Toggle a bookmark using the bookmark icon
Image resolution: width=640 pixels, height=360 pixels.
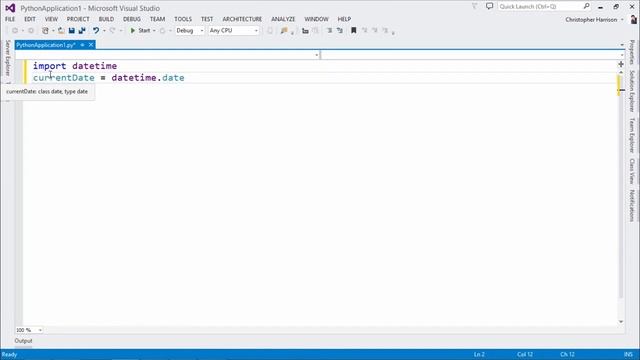(x=353, y=31)
